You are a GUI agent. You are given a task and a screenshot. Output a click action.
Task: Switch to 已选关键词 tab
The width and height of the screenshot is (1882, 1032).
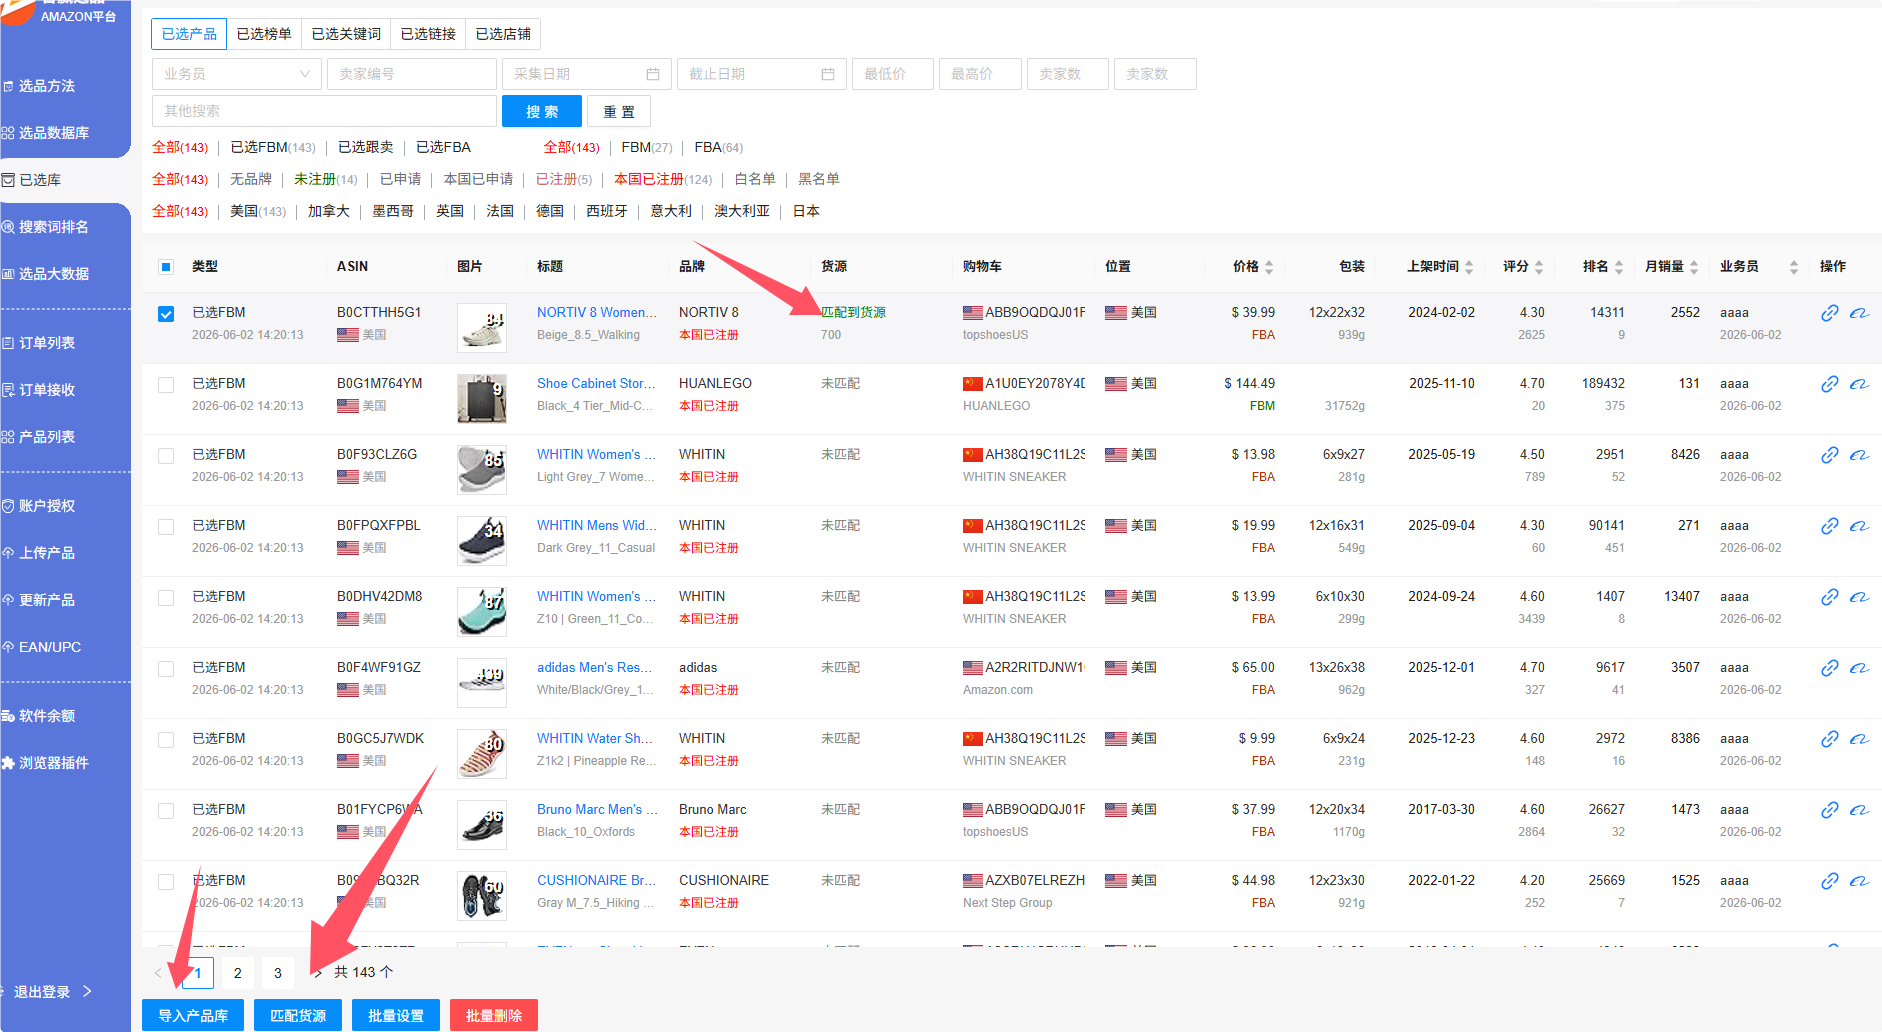[x=346, y=34]
